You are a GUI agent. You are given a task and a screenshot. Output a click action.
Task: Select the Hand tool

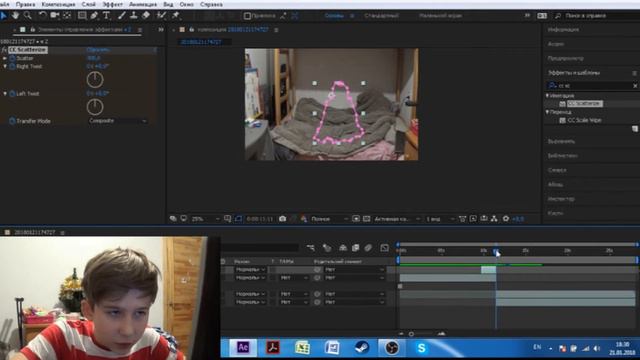[16, 16]
